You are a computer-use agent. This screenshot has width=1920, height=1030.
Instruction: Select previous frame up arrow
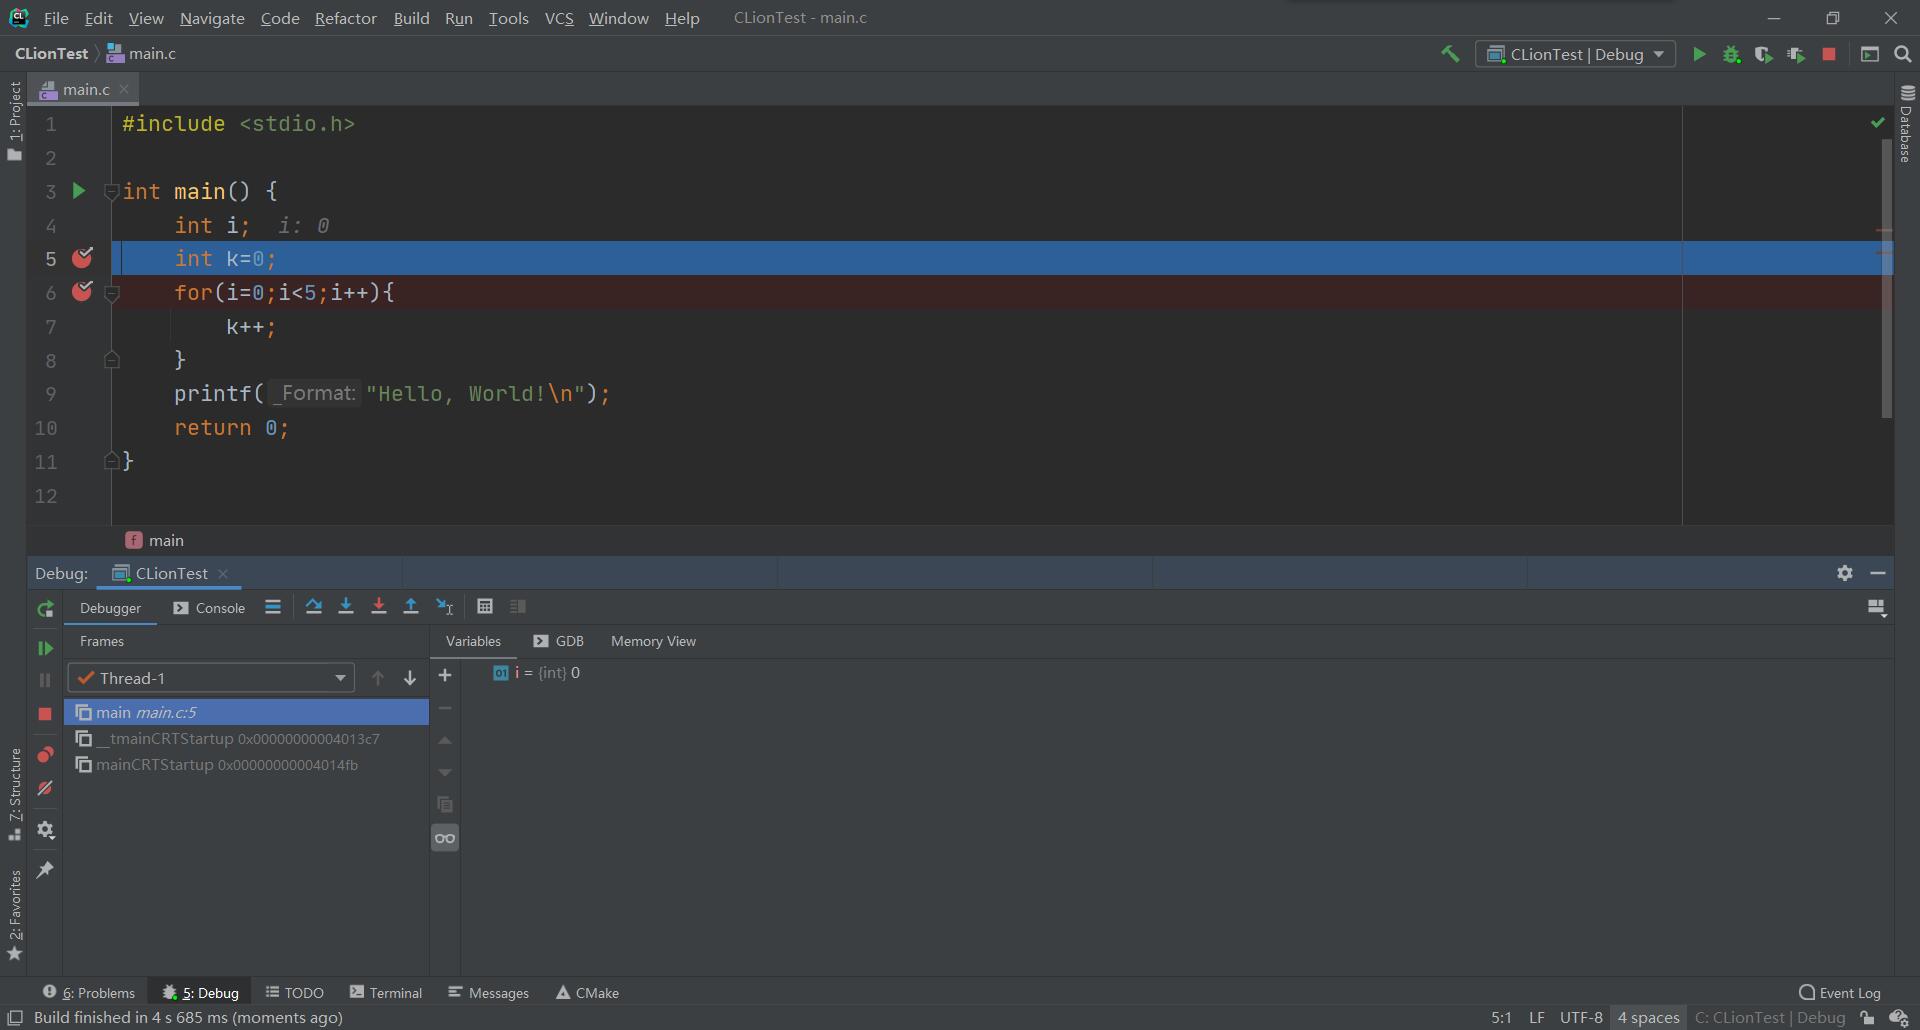tap(377, 678)
